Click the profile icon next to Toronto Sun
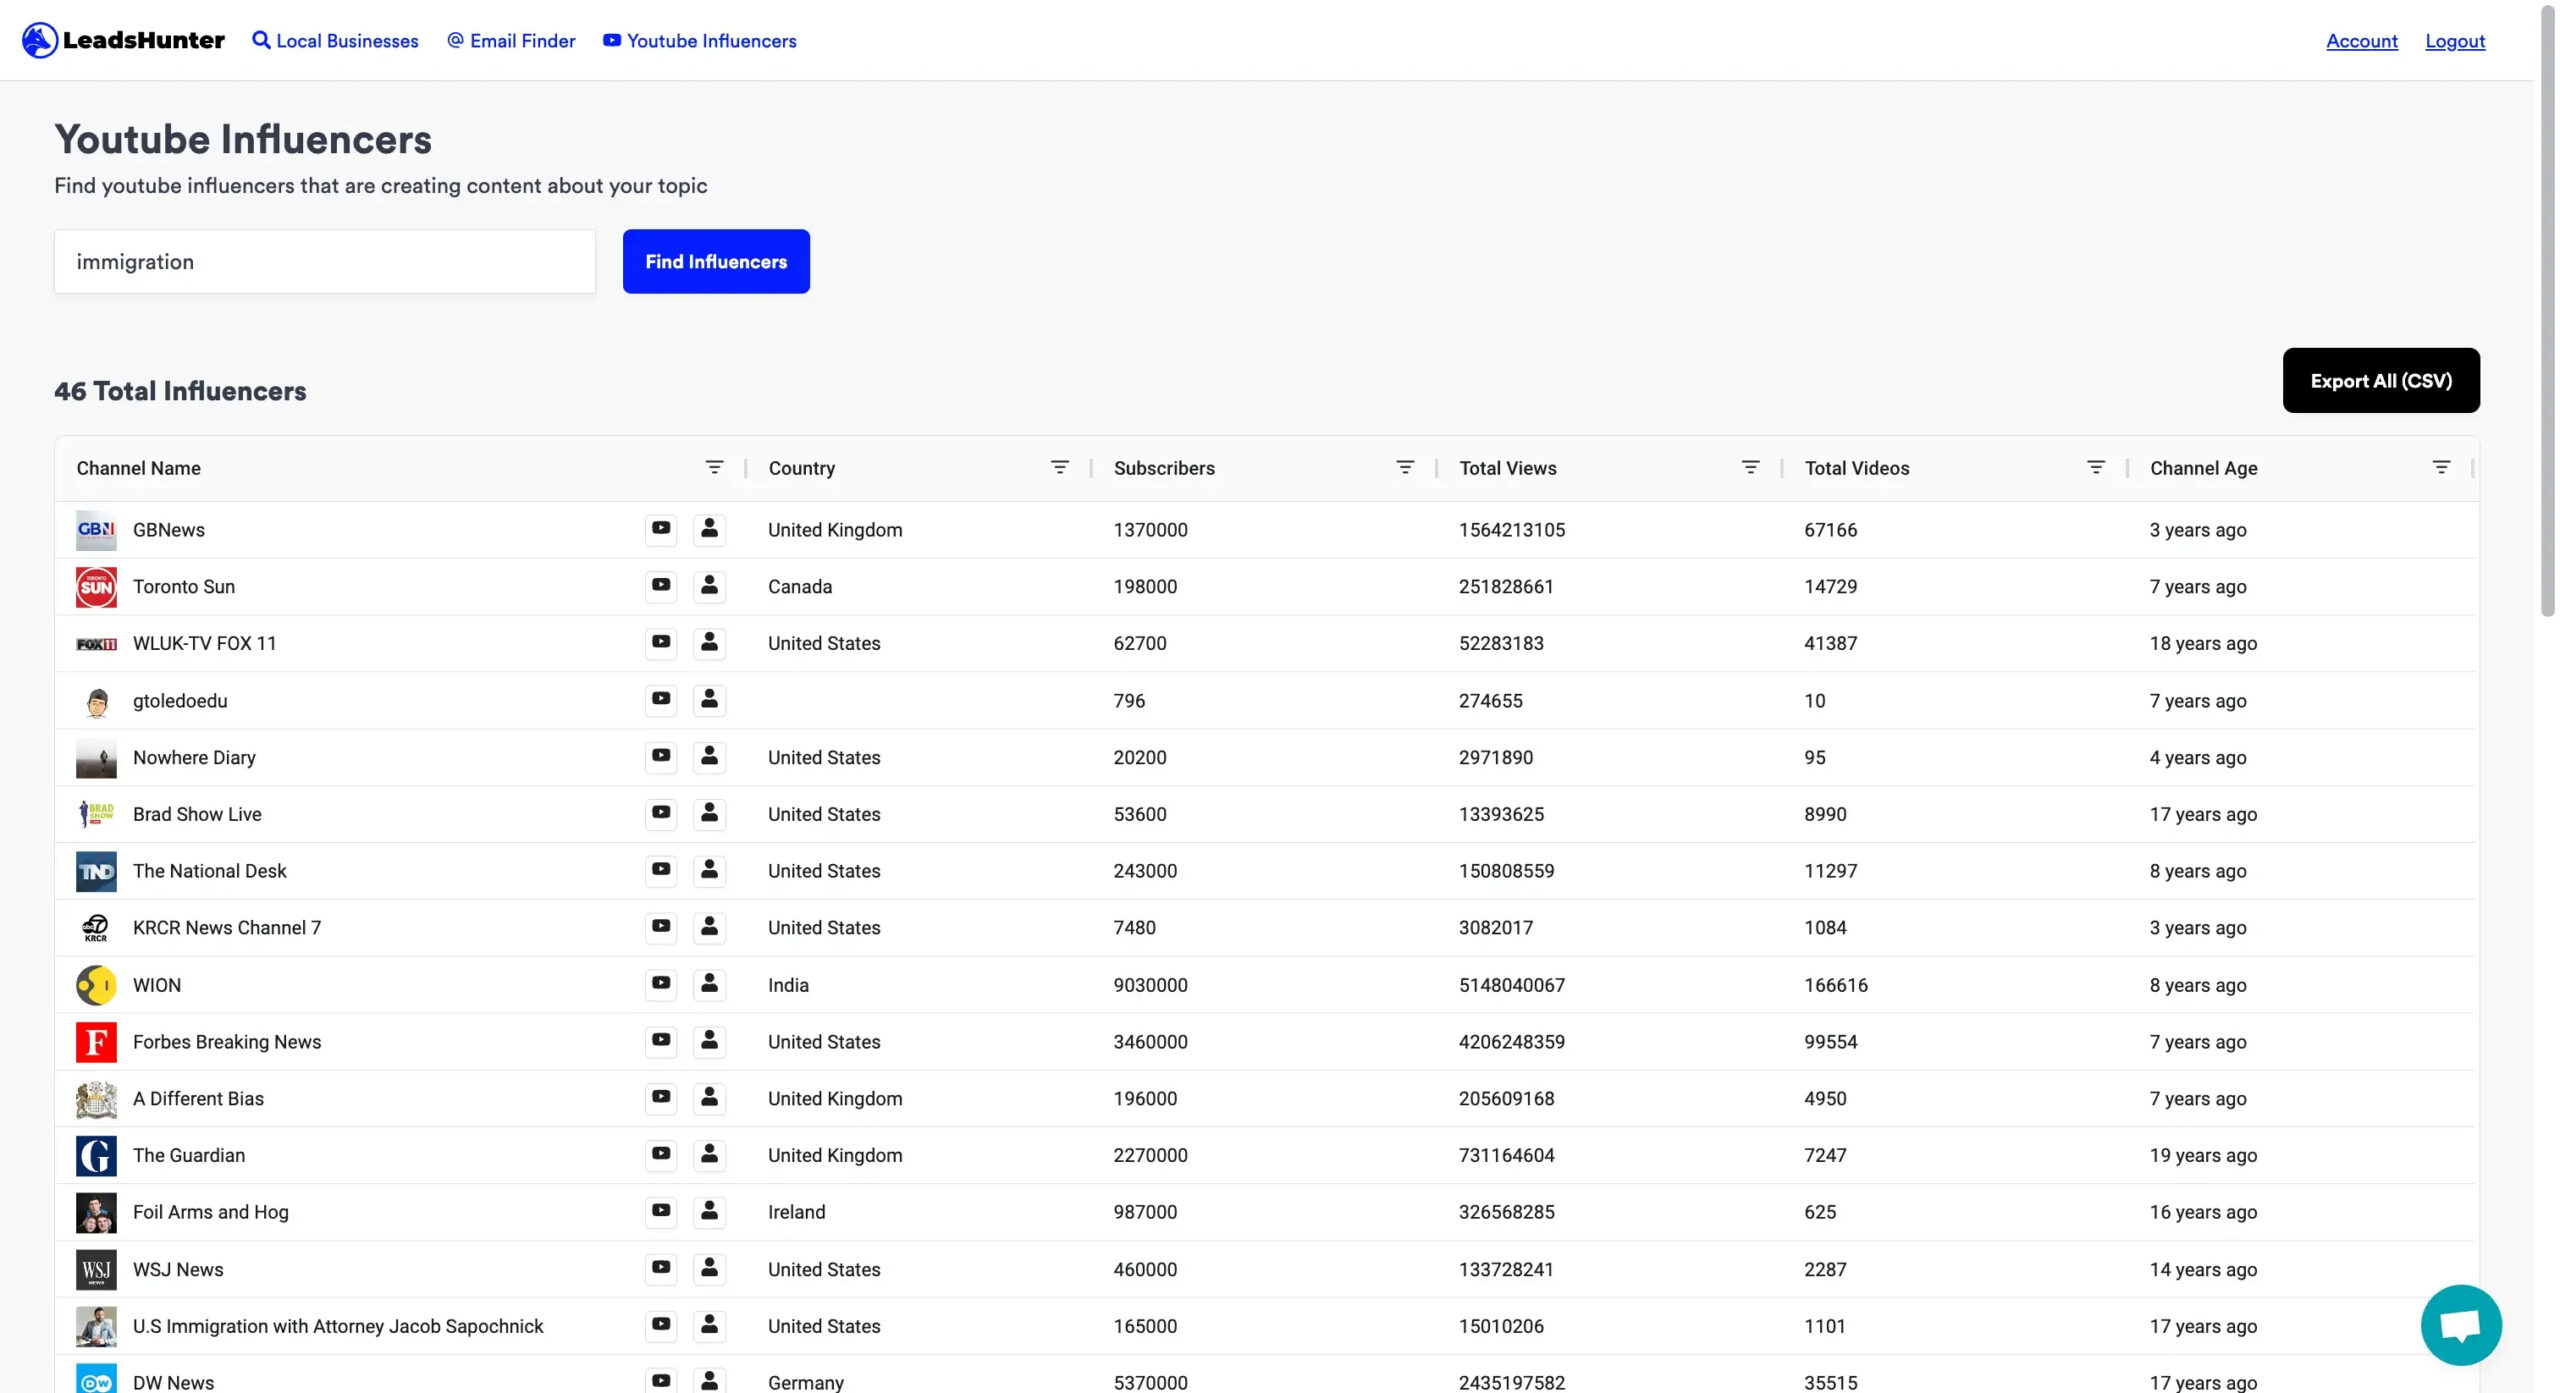Screen dimensions: 2560x1393 point(708,587)
